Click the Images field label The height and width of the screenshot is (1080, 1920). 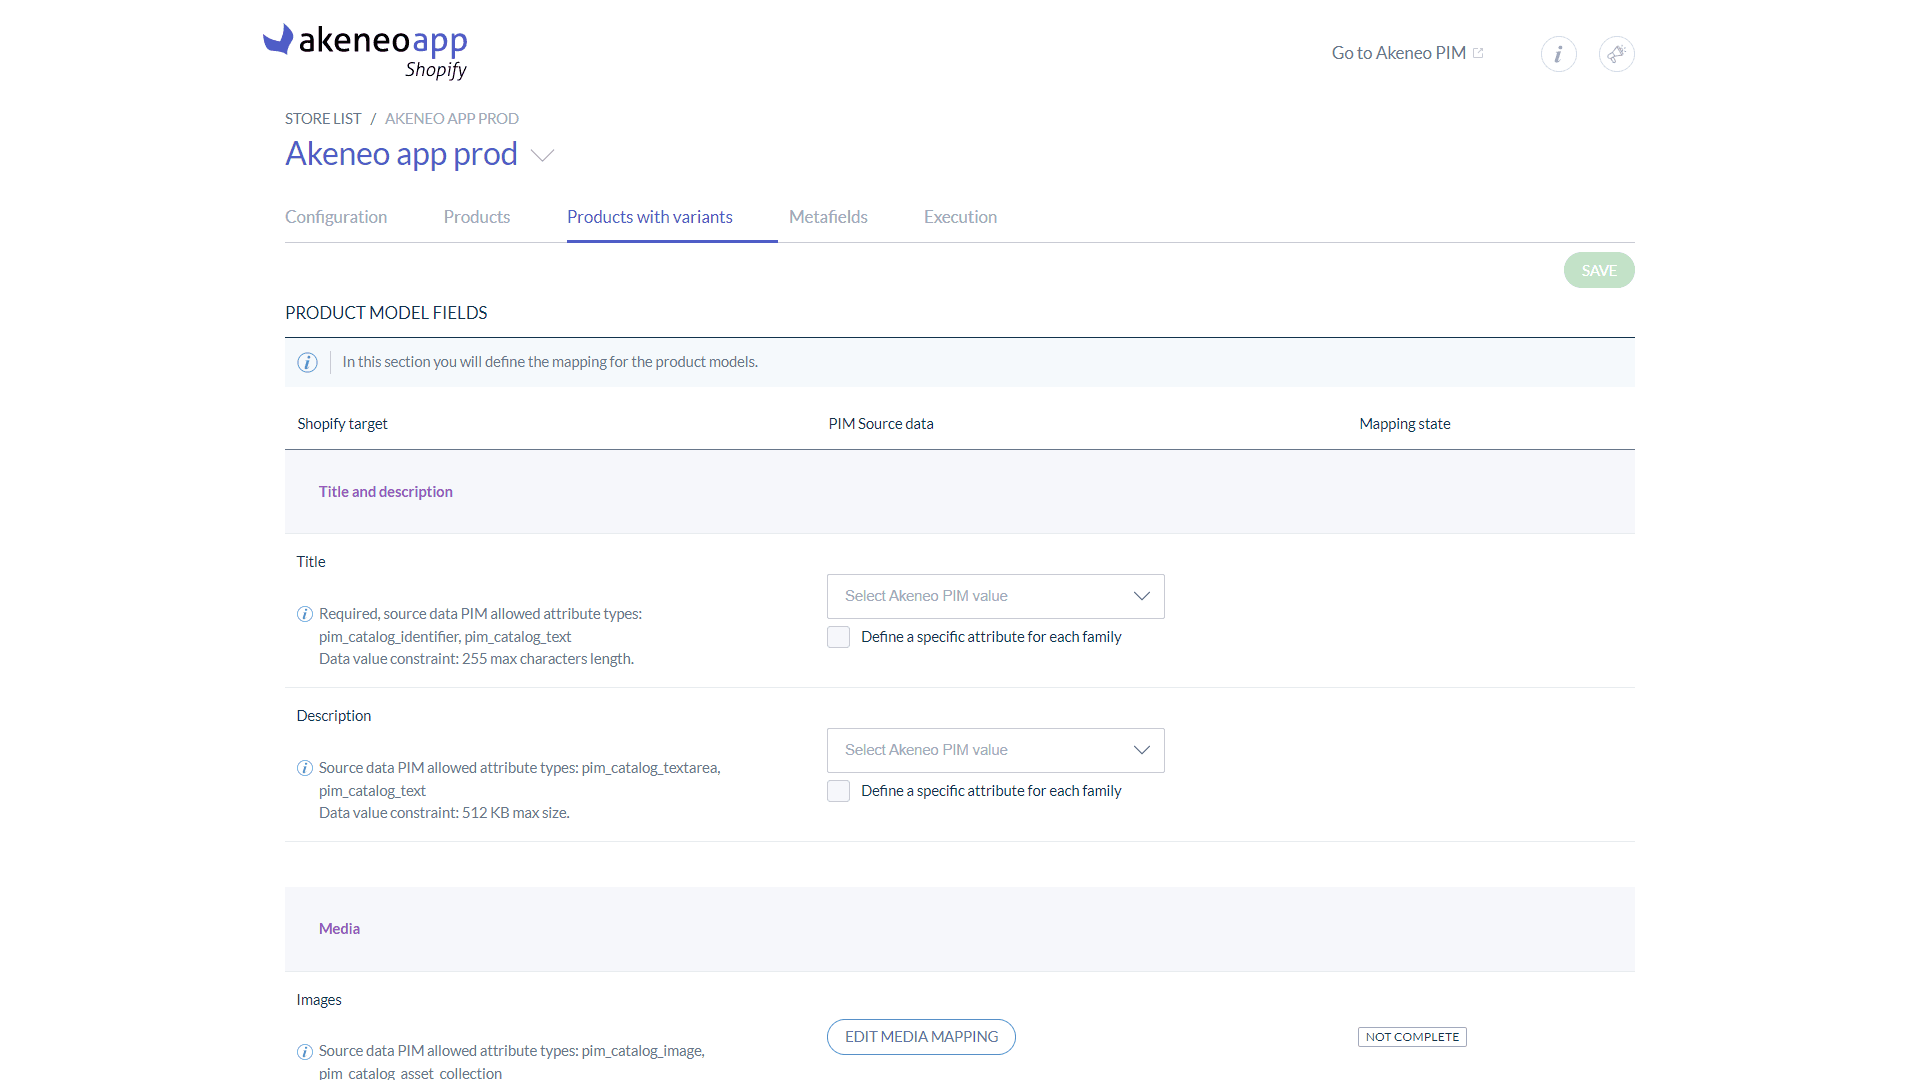[319, 1000]
